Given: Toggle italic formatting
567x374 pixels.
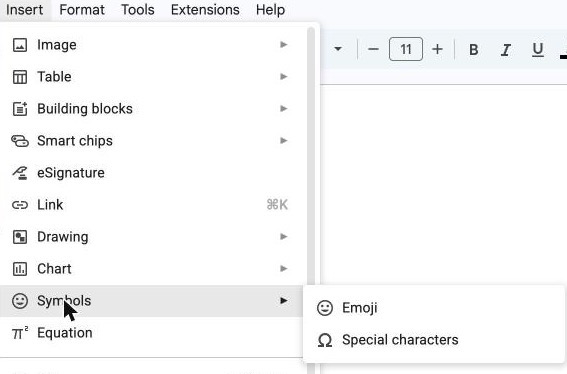Looking at the screenshot, I should tap(506, 49).
